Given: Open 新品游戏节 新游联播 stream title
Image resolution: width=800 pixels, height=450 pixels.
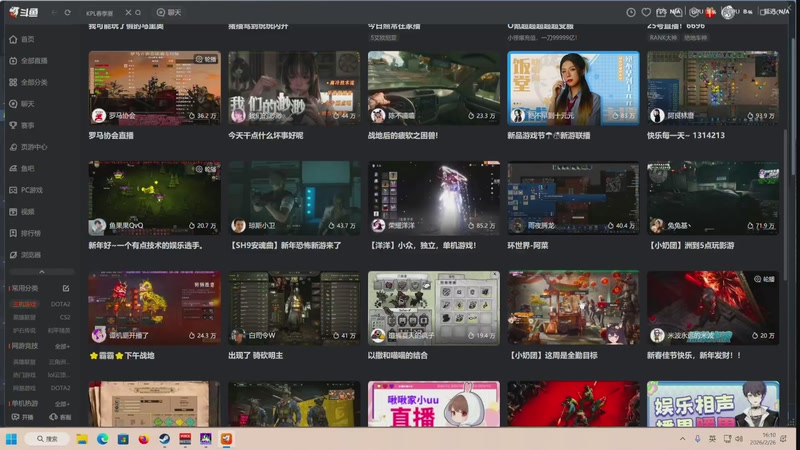Looking at the screenshot, I should pos(548,136).
